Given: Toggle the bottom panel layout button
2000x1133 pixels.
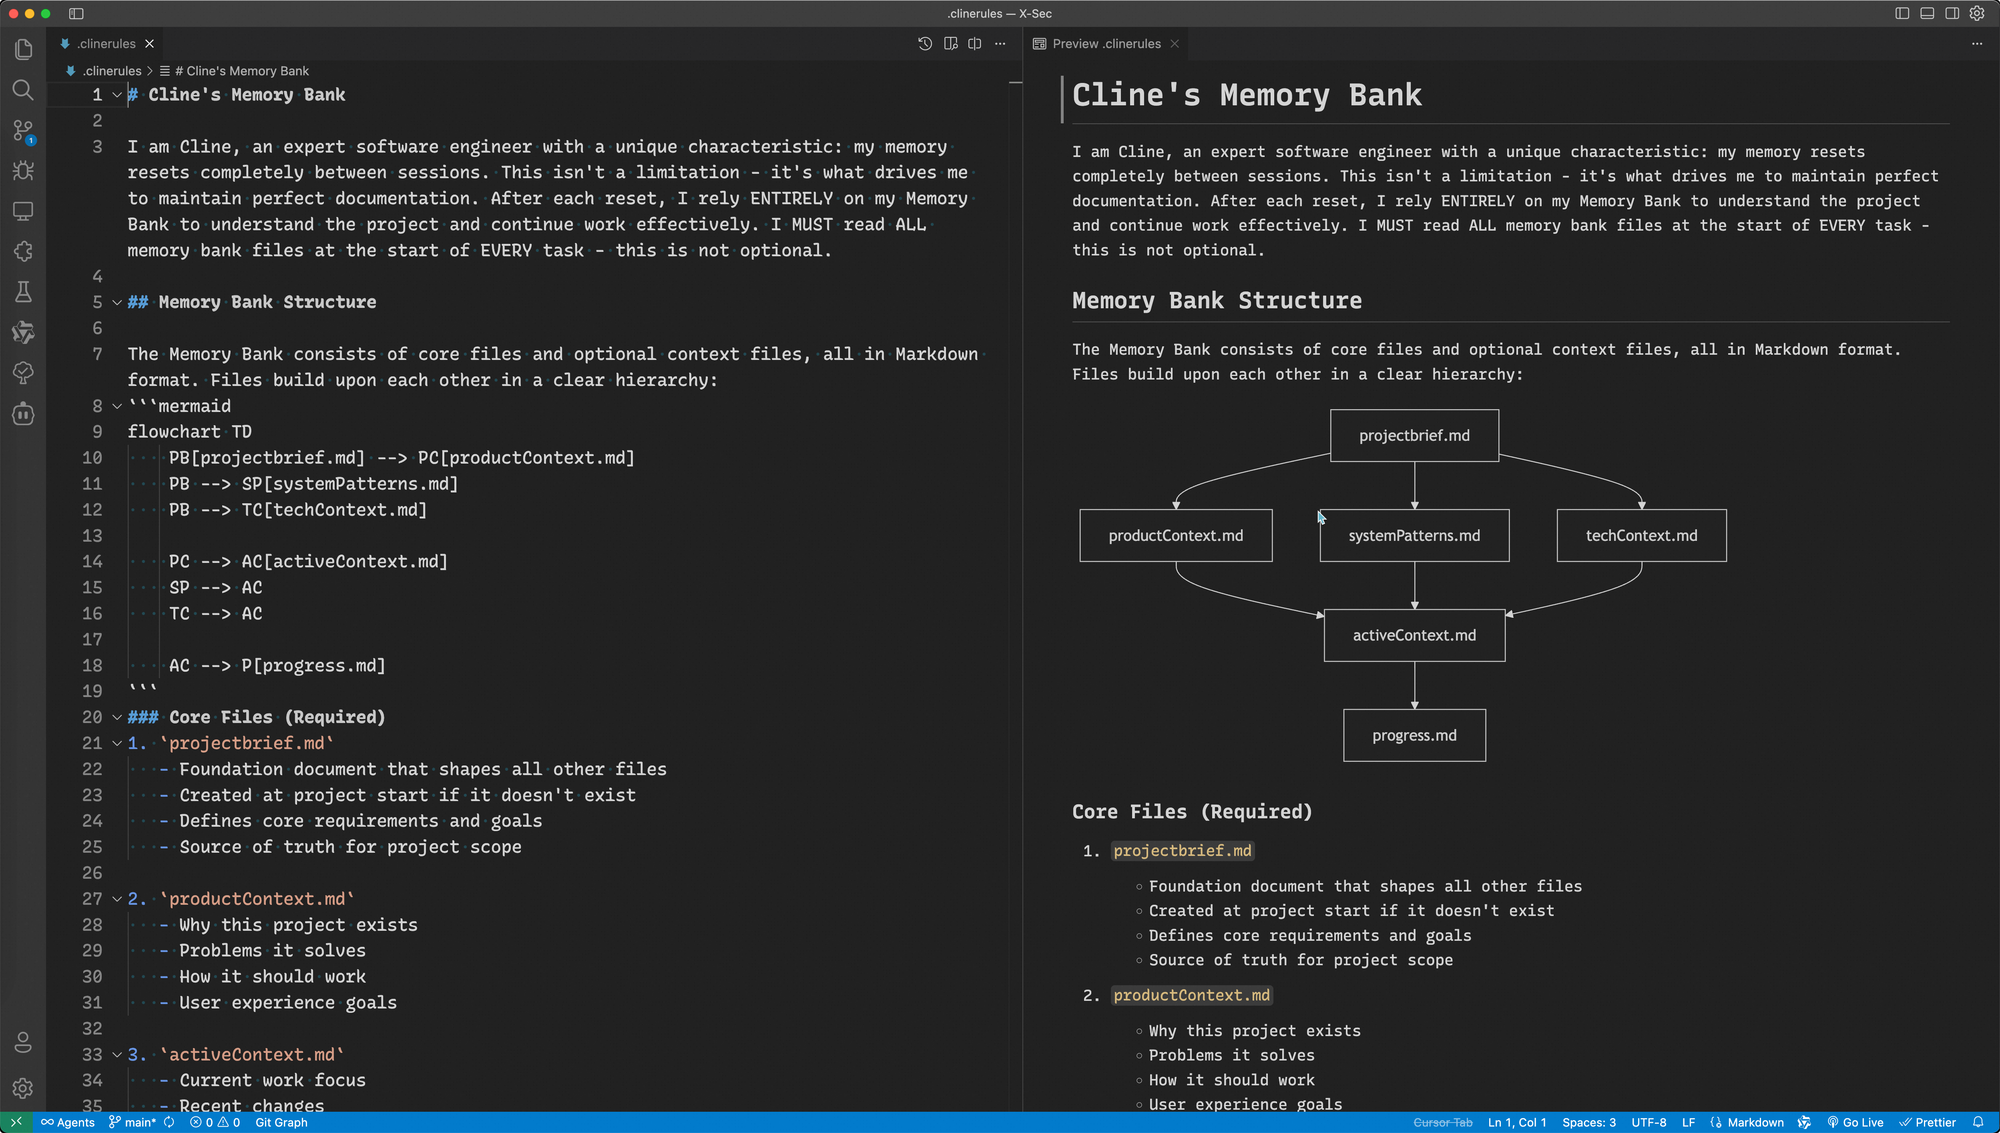Looking at the screenshot, I should (1927, 14).
